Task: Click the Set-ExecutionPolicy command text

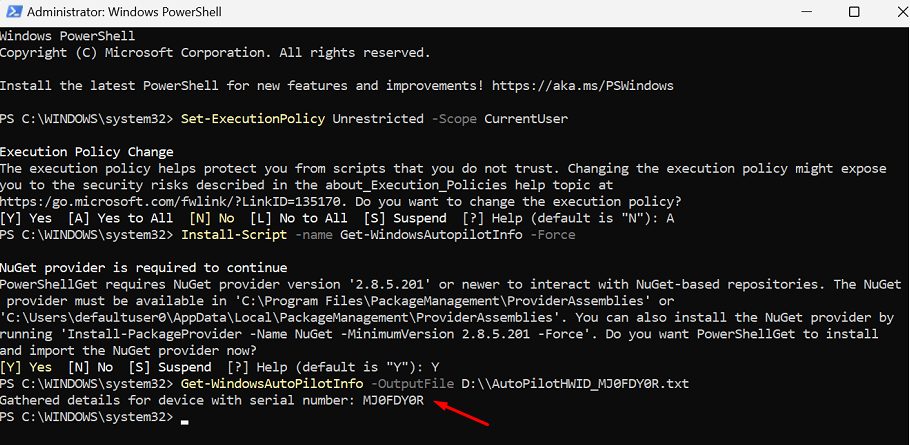Action: [x=253, y=119]
